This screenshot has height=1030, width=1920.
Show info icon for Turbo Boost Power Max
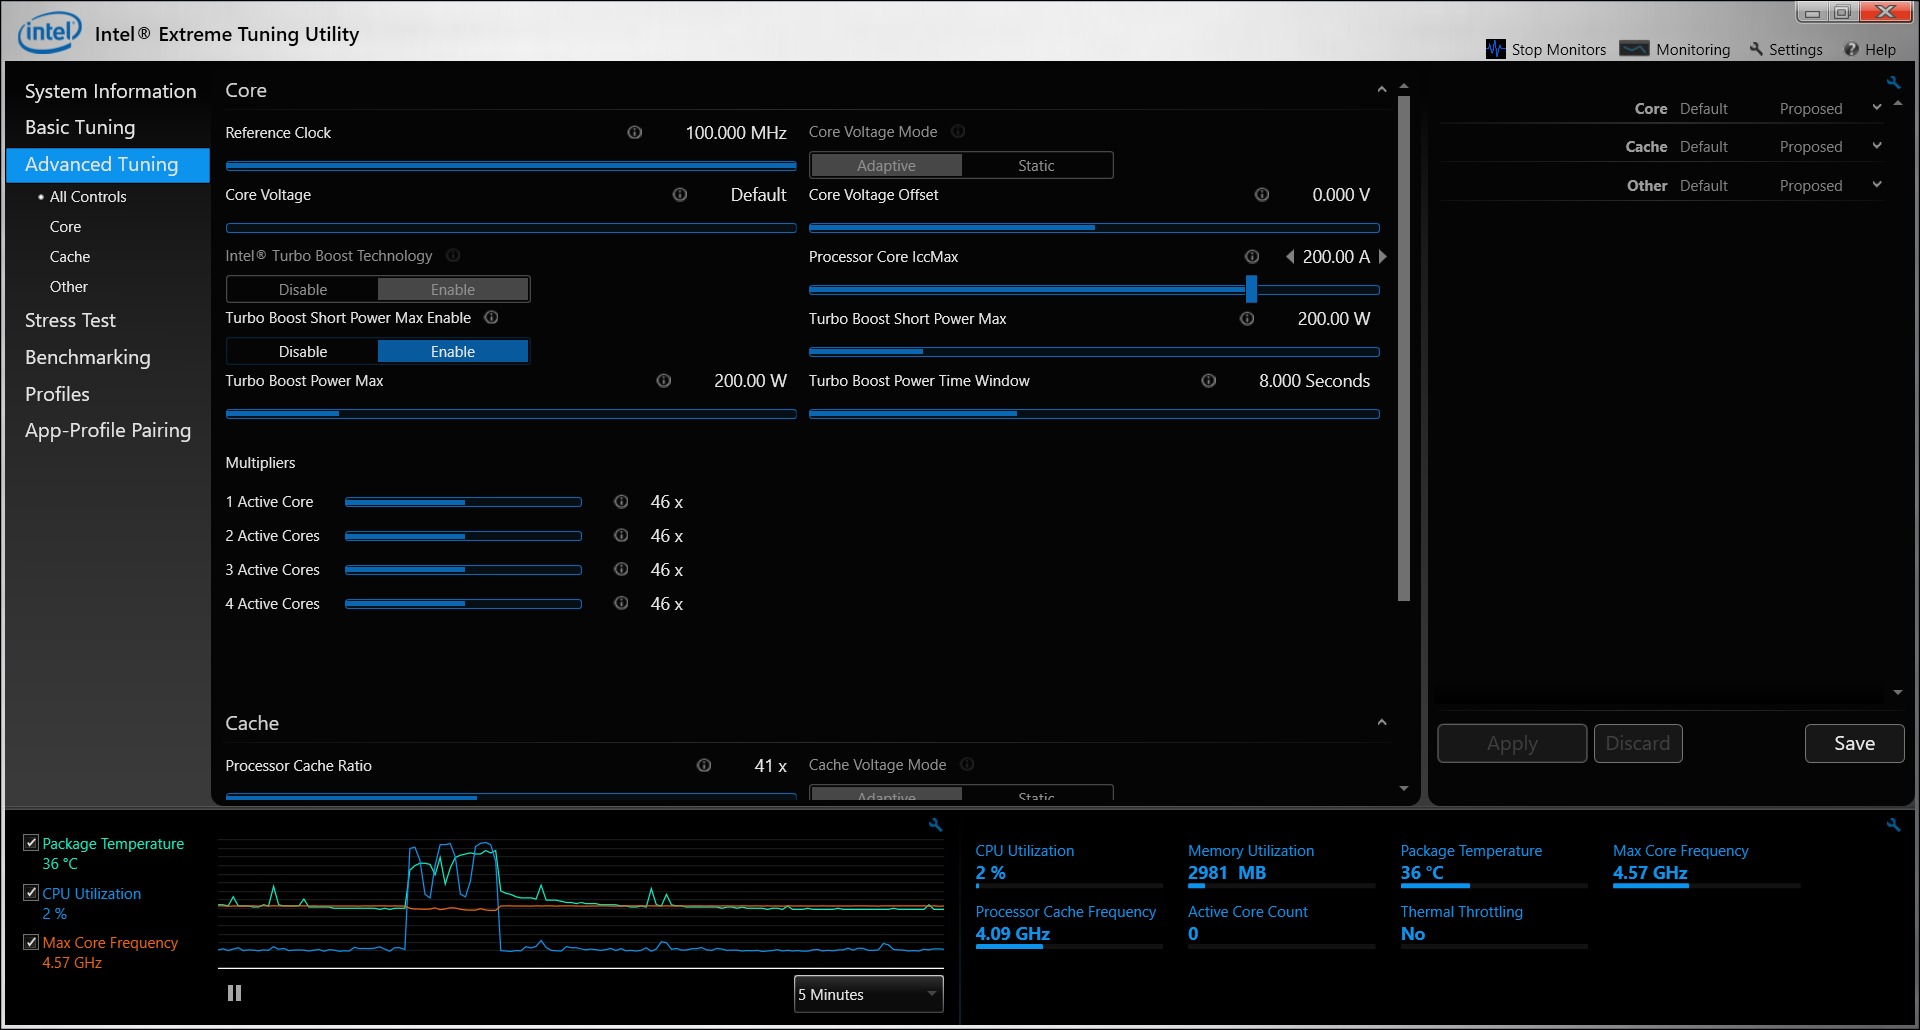[664, 380]
